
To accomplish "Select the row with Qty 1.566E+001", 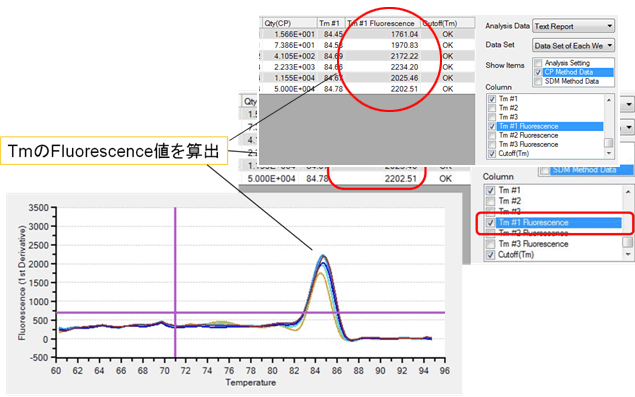I will point(367,34).
